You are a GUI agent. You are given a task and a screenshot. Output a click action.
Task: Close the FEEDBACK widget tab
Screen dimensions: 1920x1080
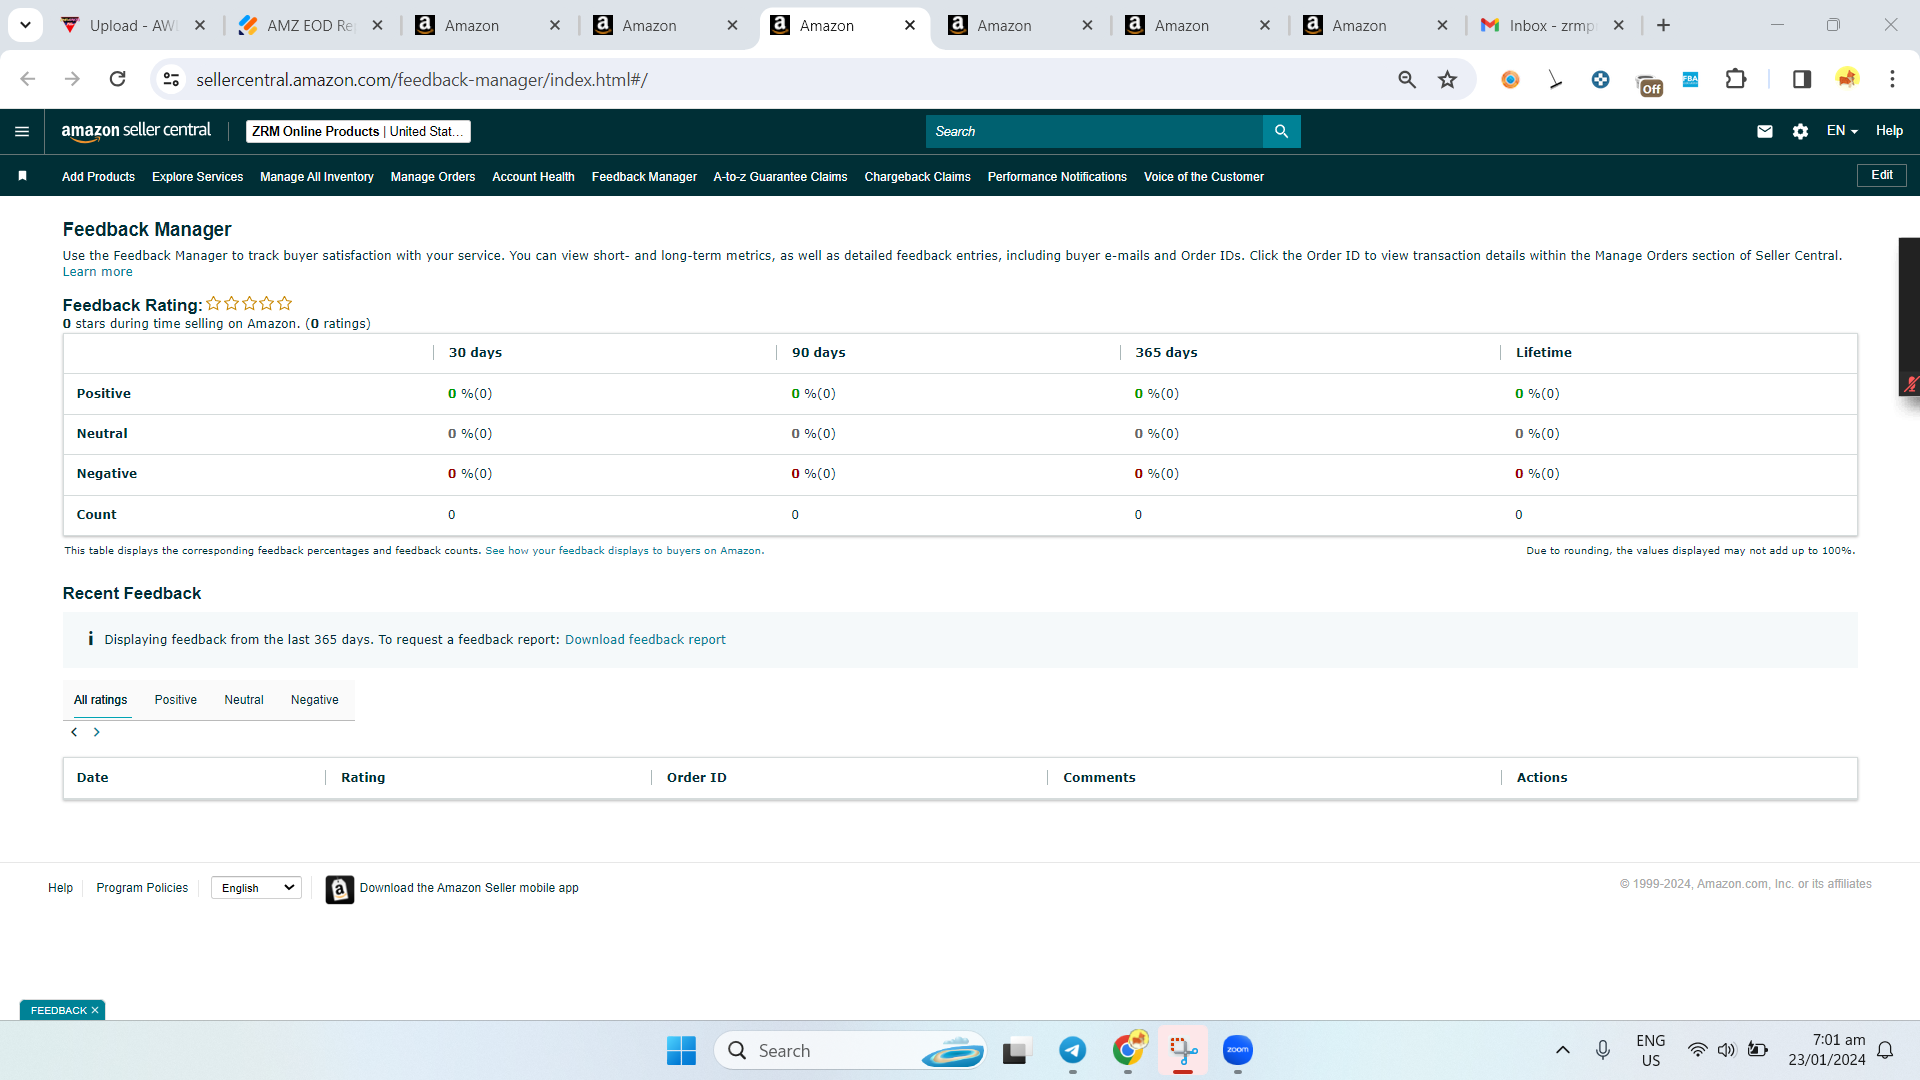[95, 1011]
